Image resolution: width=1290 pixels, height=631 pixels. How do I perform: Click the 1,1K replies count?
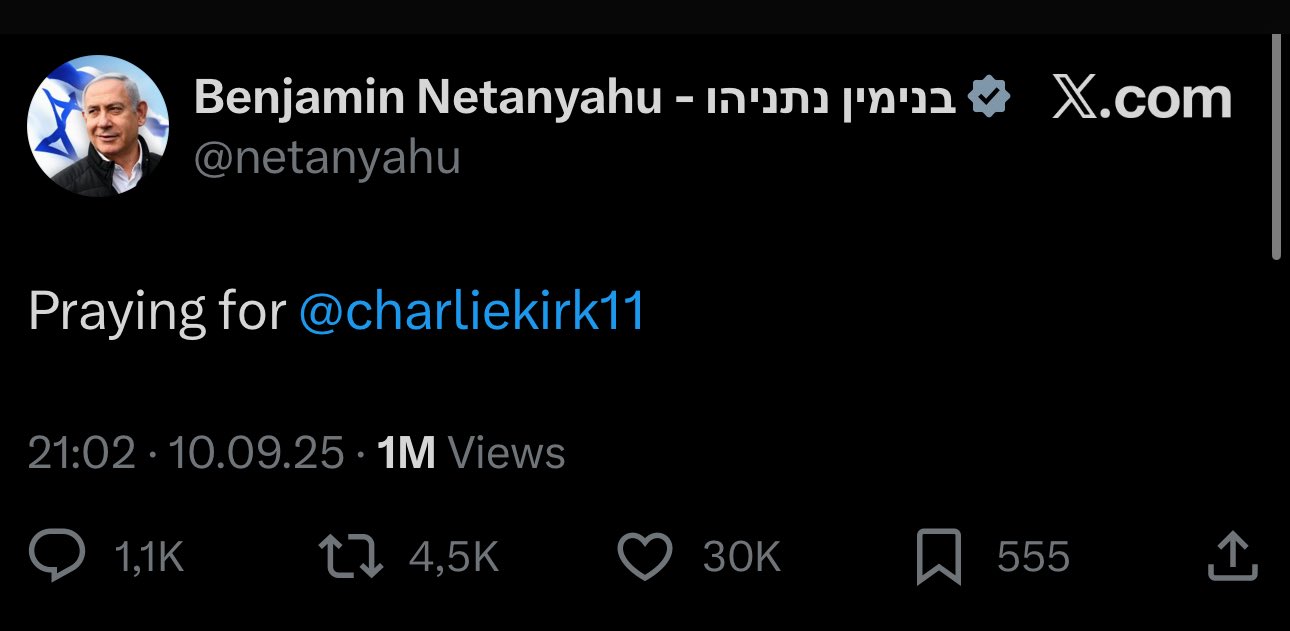[x=150, y=557]
